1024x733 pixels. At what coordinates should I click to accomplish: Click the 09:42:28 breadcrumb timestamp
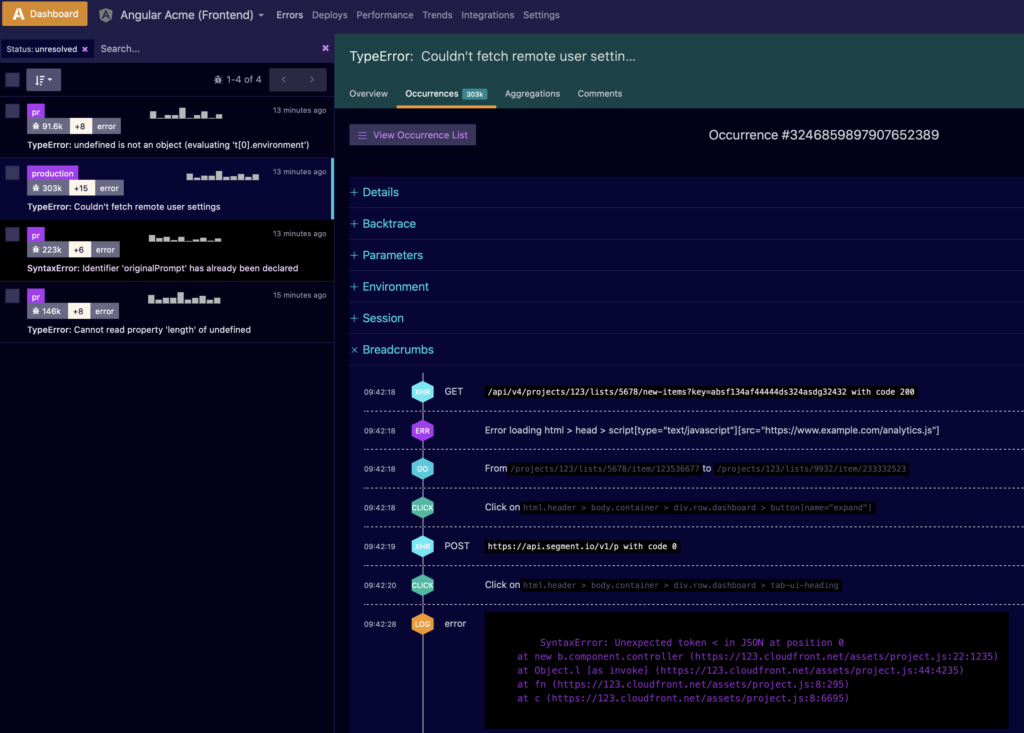pos(380,625)
